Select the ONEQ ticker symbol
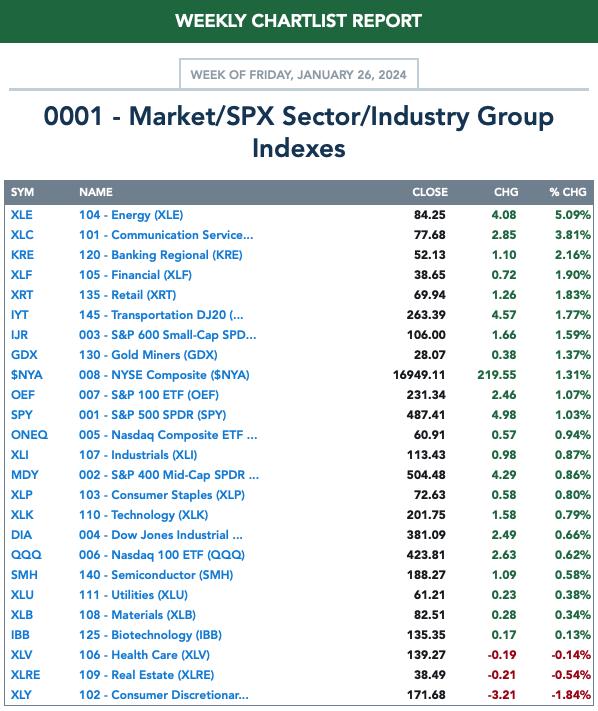Screen dimensions: 598x711 point(29,435)
